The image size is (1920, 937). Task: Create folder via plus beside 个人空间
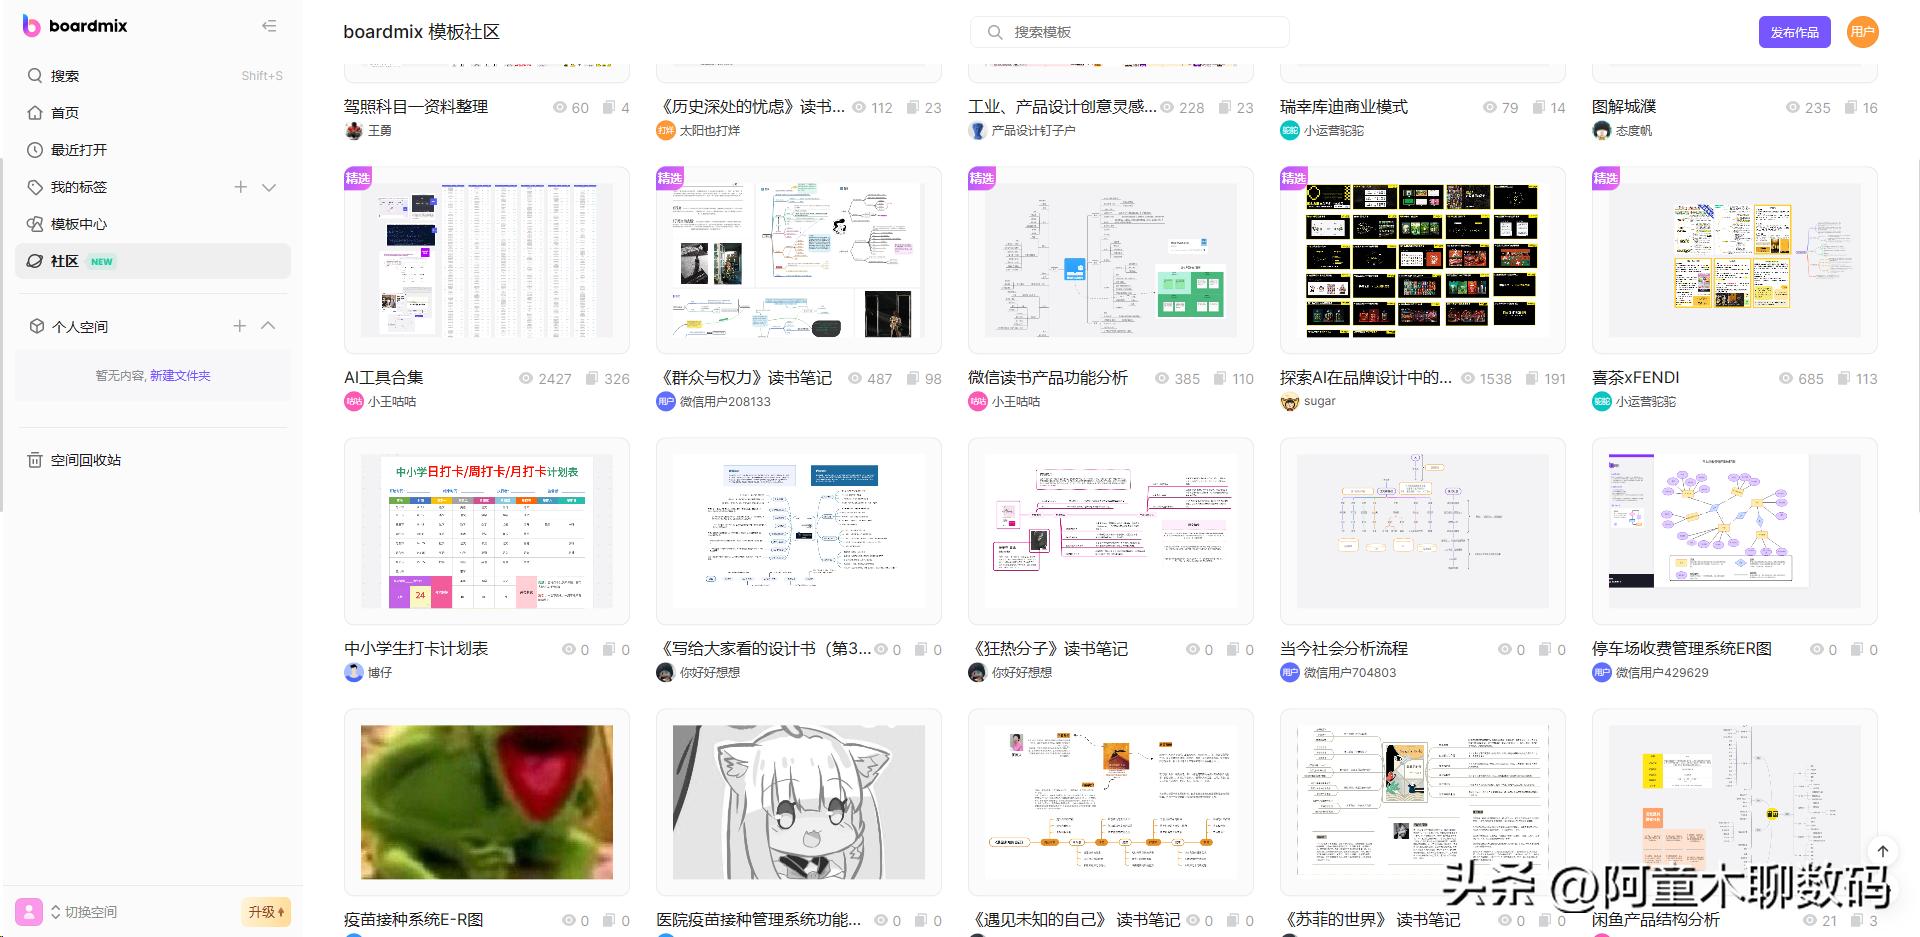[x=240, y=325]
